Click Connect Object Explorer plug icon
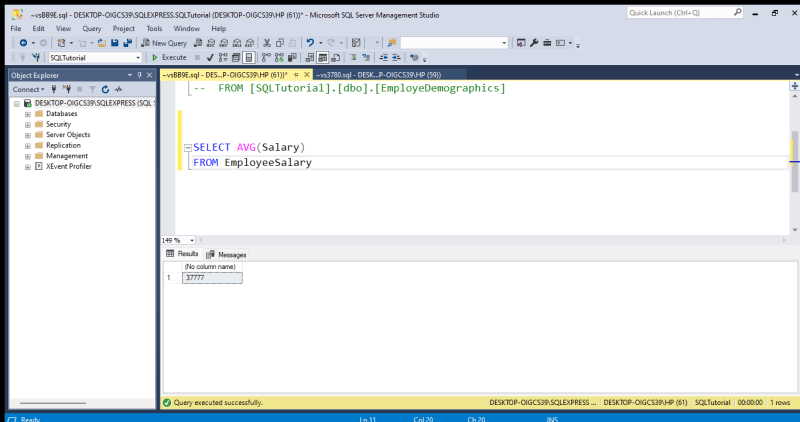The height and width of the screenshot is (422, 800). (x=54, y=89)
